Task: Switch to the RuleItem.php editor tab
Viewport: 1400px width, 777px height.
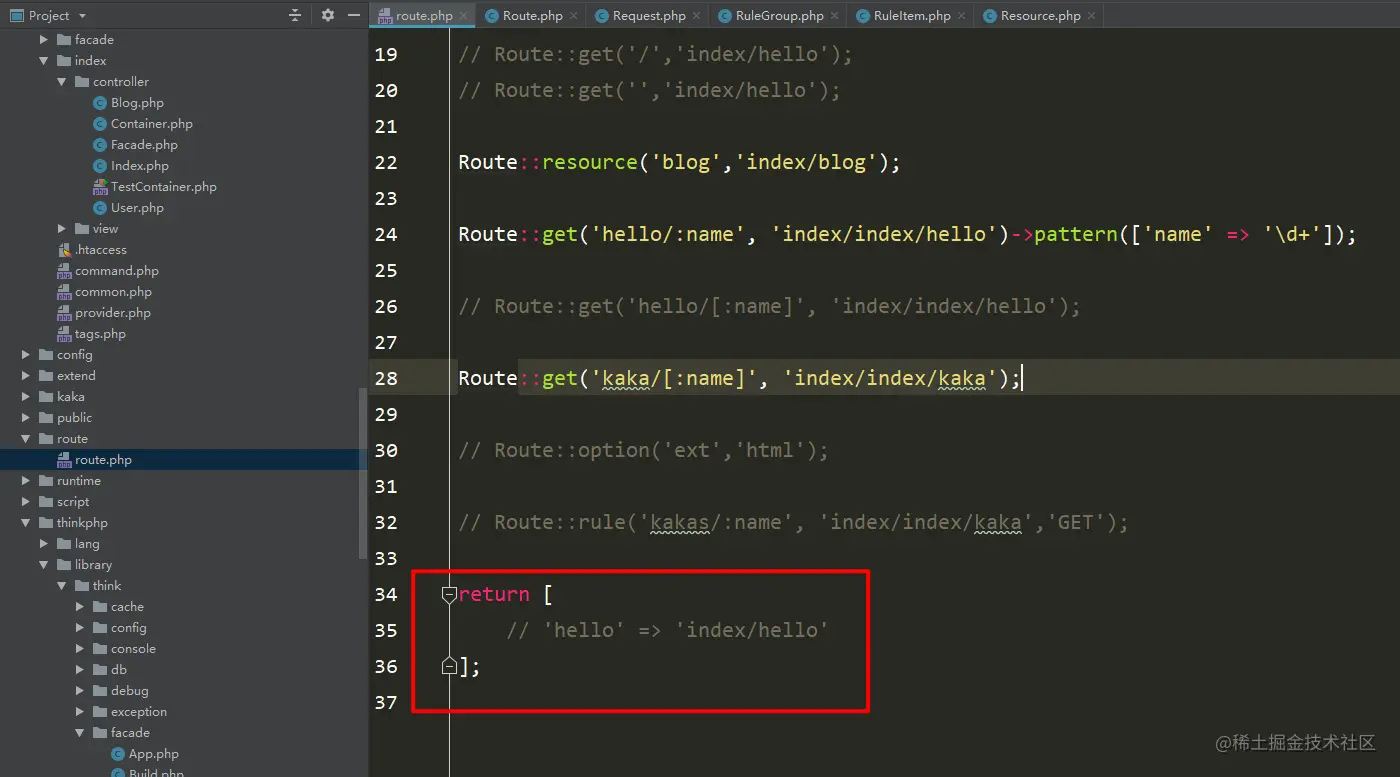Action: tap(910, 15)
